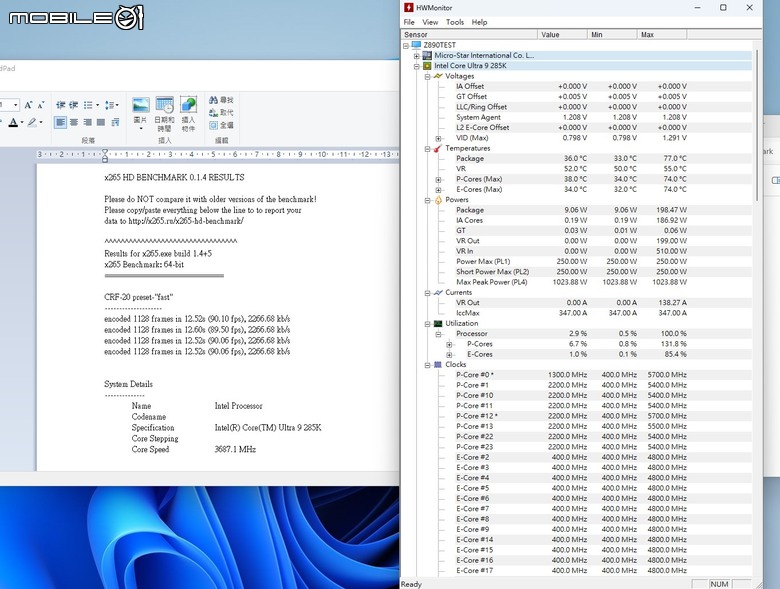Collapse the Clocks section
The width and height of the screenshot is (780, 589).
(427, 365)
